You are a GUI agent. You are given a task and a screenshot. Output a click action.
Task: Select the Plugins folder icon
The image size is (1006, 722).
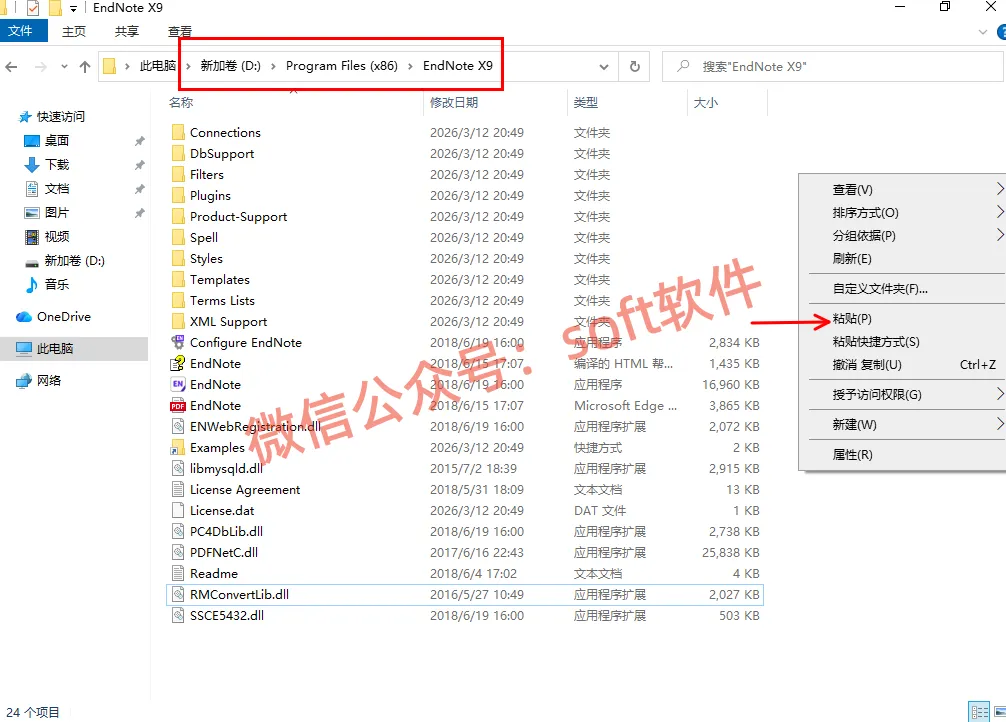(x=178, y=196)
